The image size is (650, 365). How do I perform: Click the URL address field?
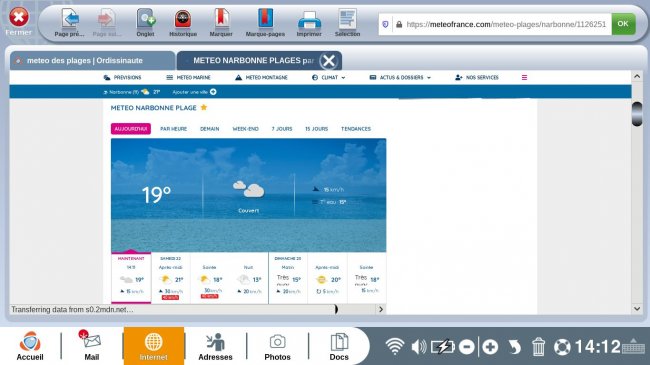pyautogui.click(x=495, y=24)
